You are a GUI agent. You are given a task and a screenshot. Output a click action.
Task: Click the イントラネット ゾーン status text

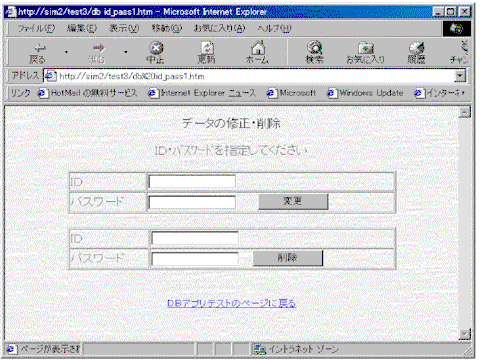point(304,349)
